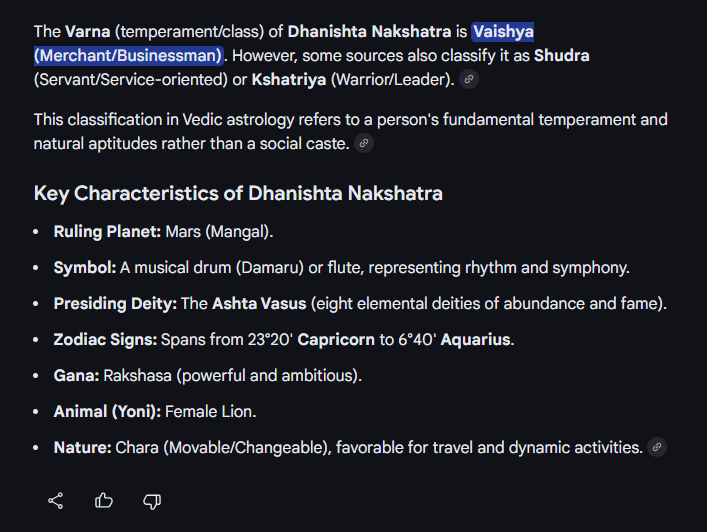
Task: Click the 'Symbol:' bullet label
Action: pos(85,267)
